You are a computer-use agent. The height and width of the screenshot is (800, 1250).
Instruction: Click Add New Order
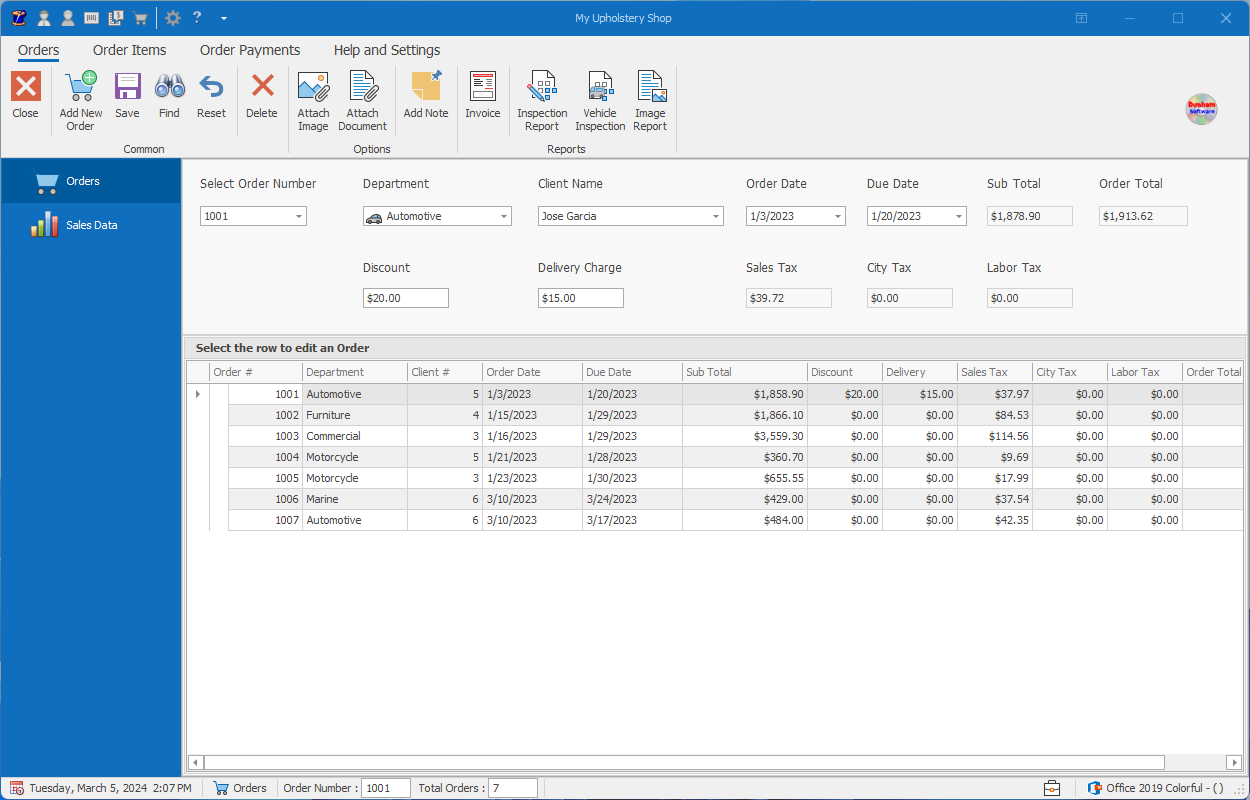pyautogui.click(x=80, y=95)
